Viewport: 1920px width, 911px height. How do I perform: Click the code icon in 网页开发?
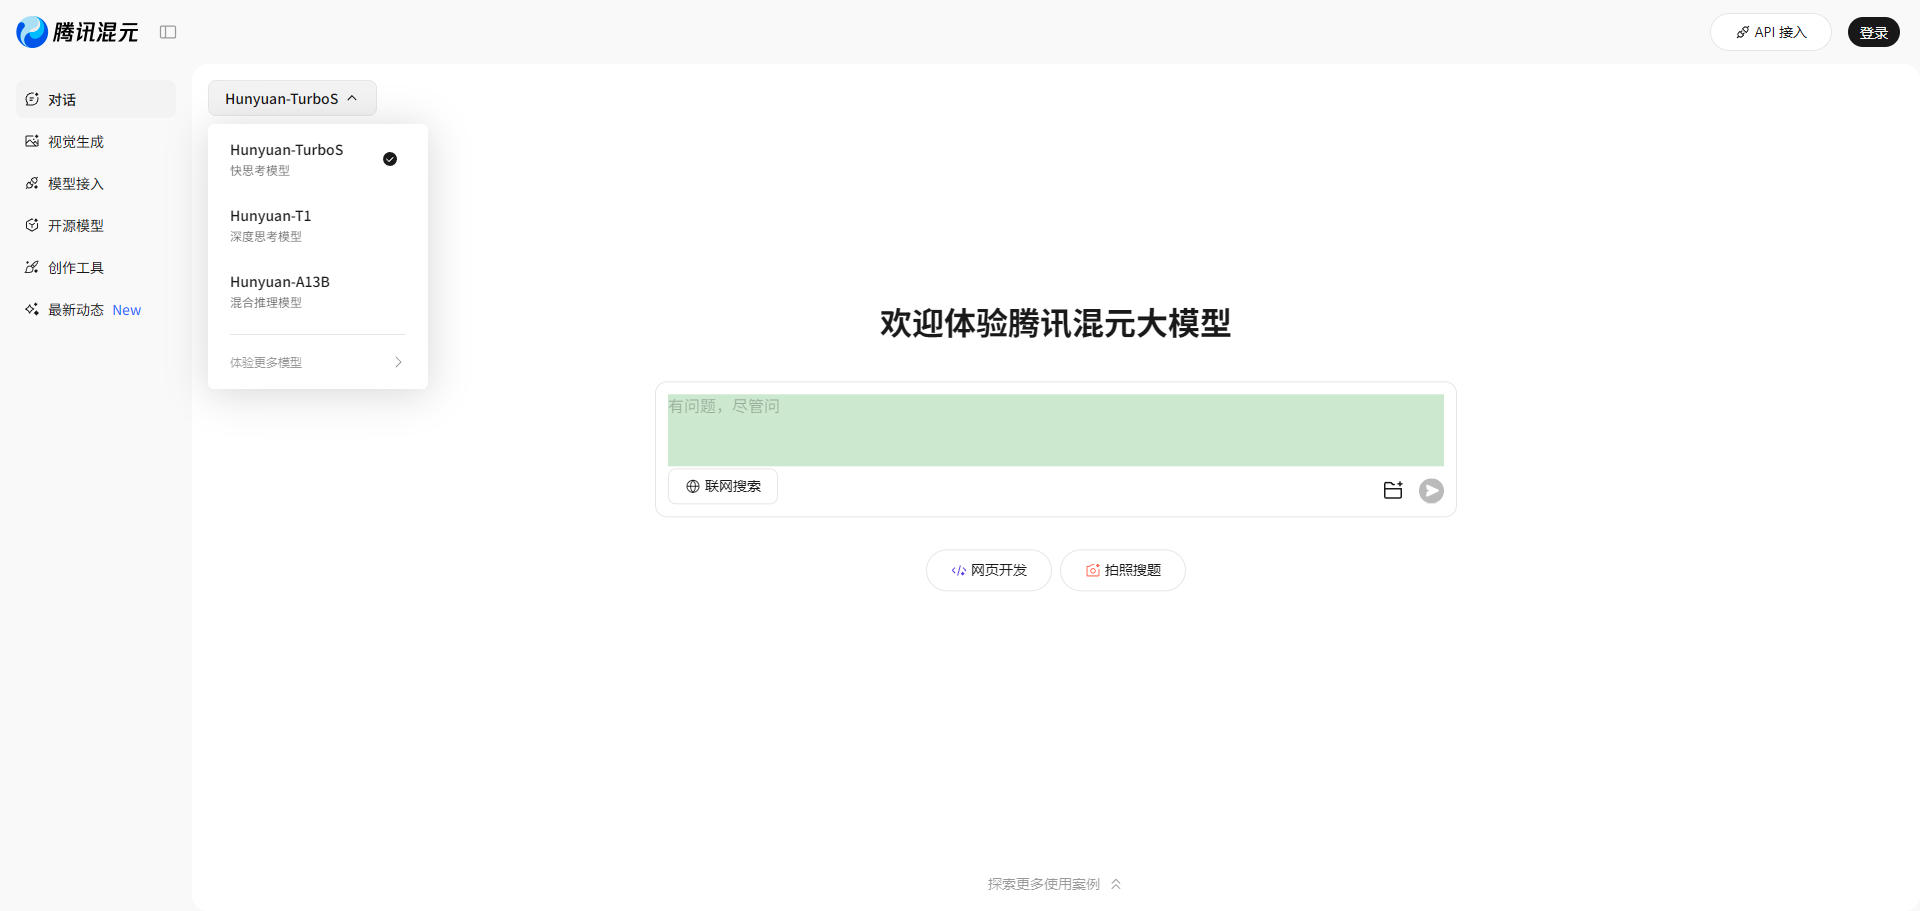click(958, 570)
